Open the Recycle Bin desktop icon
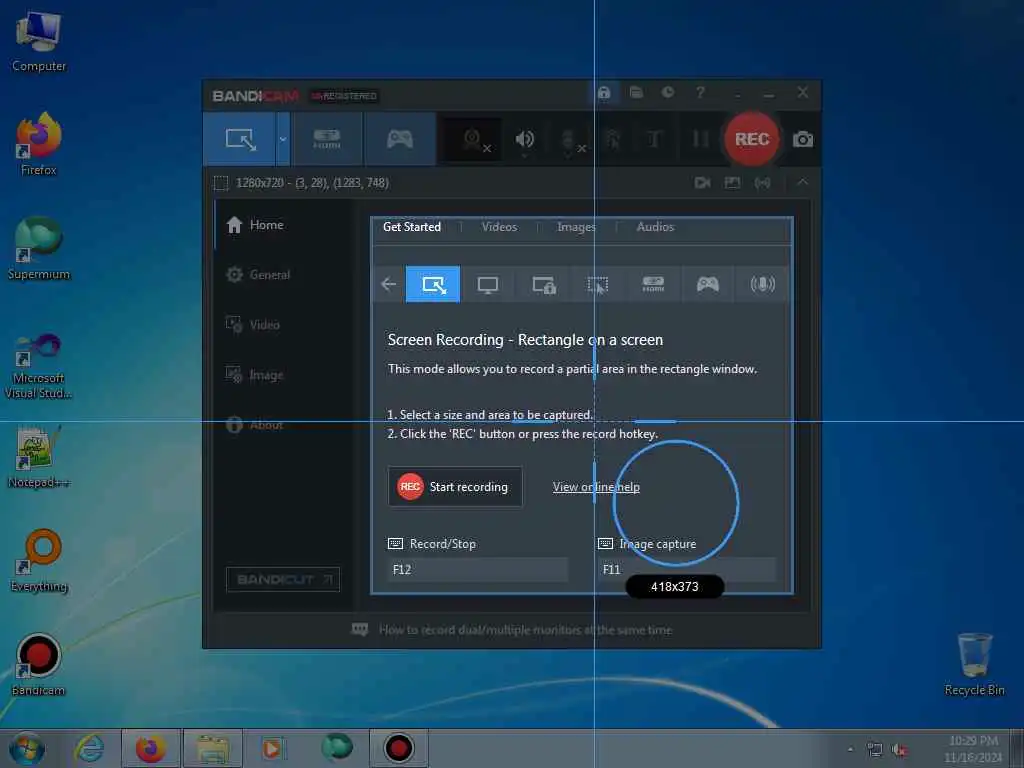 (x=974, y=664)
